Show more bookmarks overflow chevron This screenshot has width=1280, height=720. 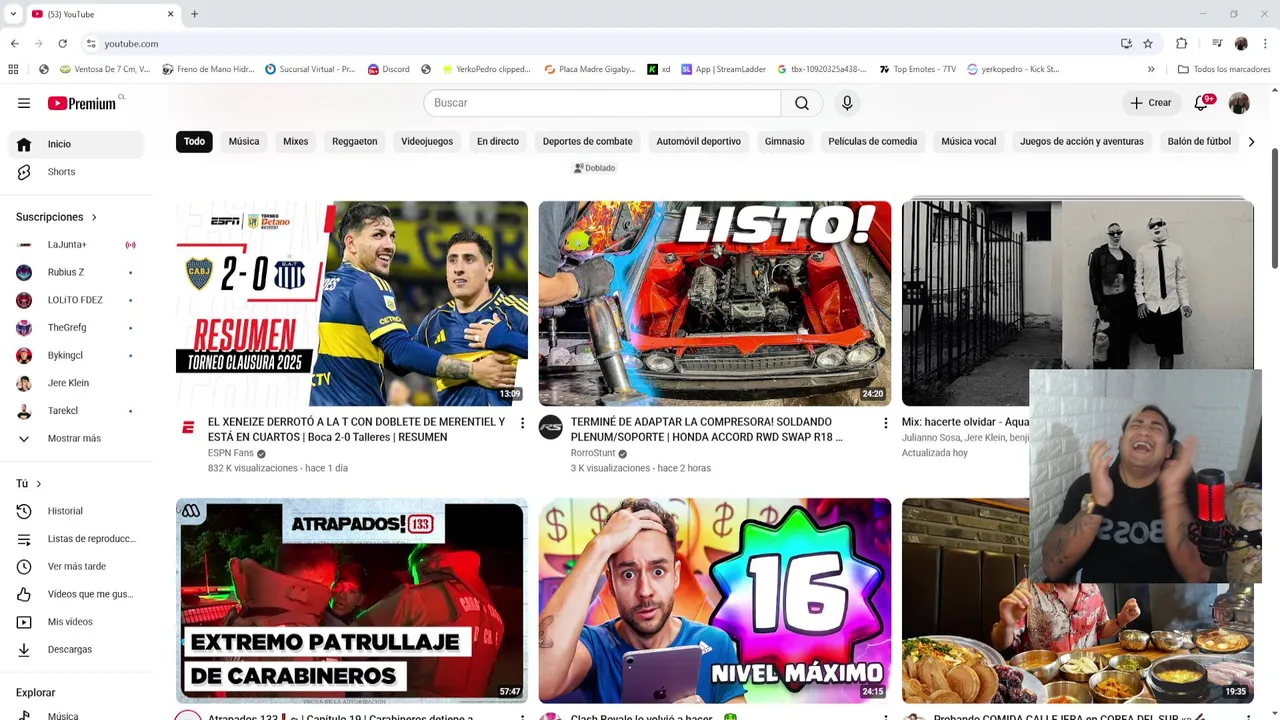[x=1151, y=69]
